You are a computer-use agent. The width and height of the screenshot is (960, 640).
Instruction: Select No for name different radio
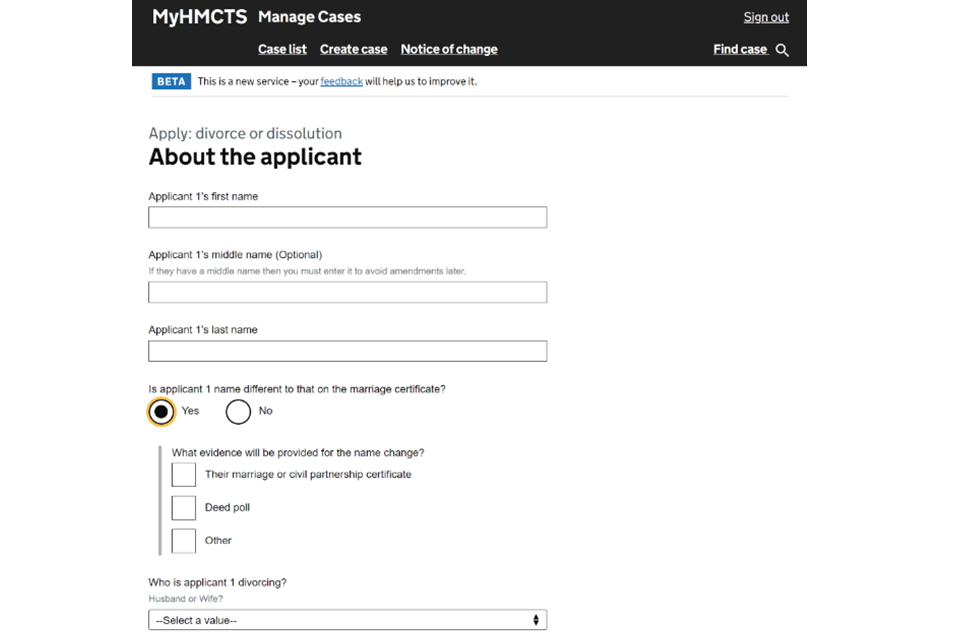click(238, 411)
